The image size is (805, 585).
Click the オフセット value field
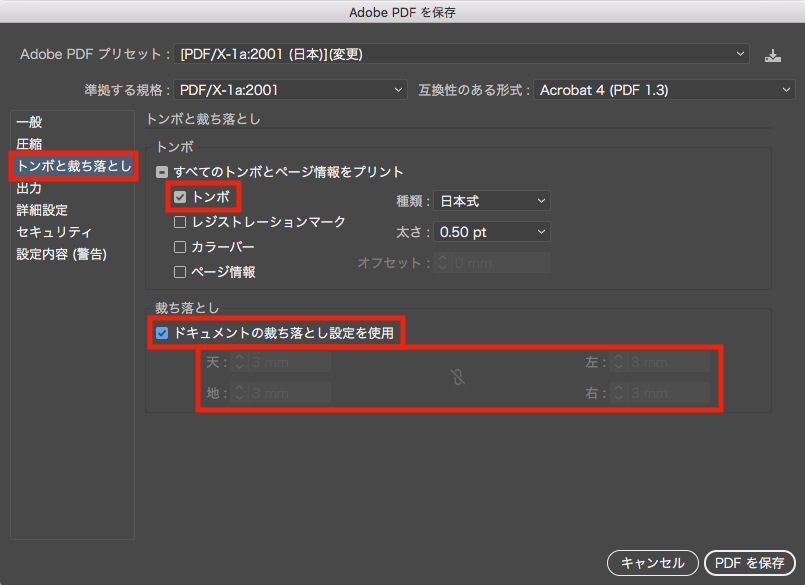point(501,263)
